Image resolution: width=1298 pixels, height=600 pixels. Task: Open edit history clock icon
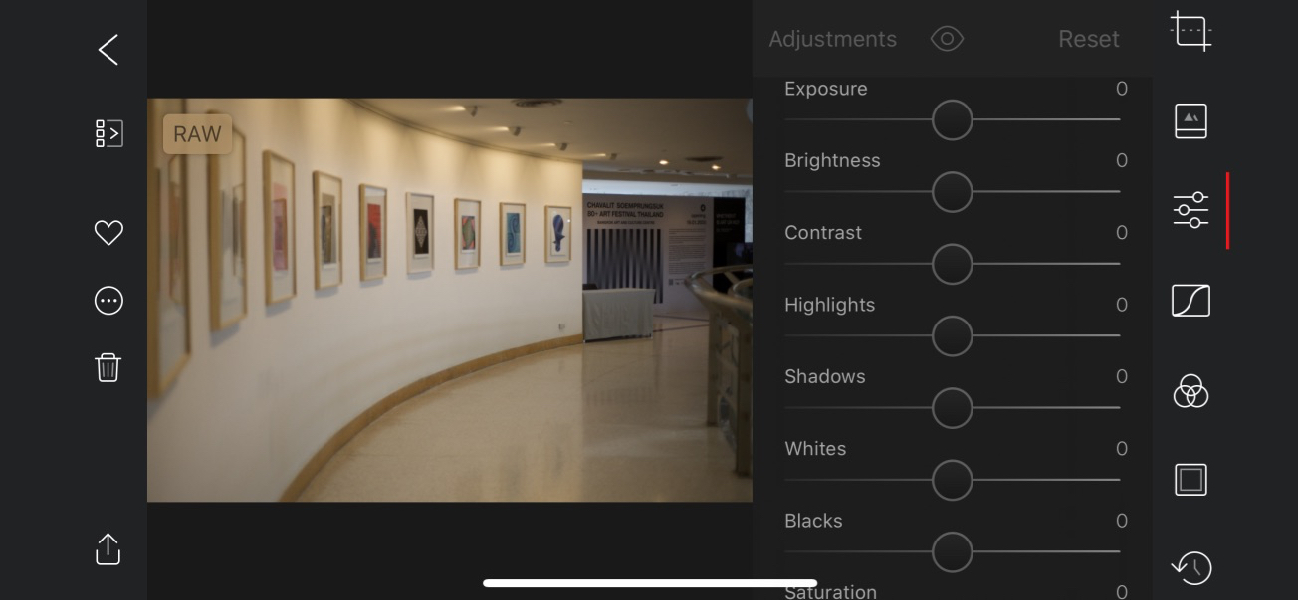pyautogui.click(x=1191, y=567)
